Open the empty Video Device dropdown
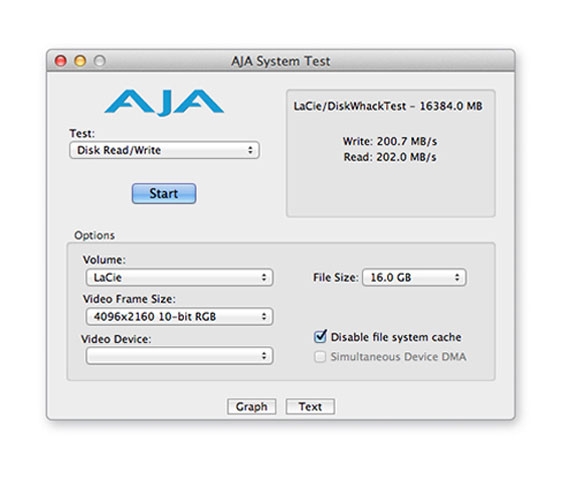The width and height of the screenshot is (570, 502). [179, 356]
